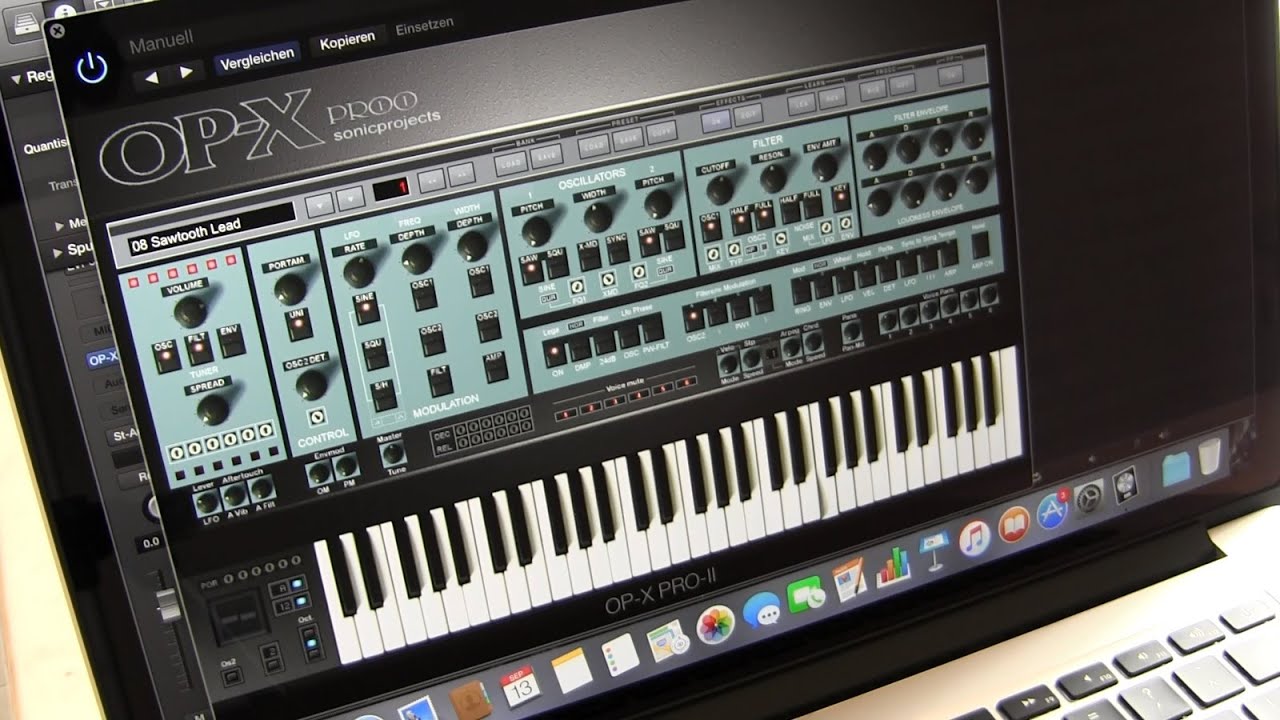
Task: Click the blue plugin power button
Action: point(91,68)
